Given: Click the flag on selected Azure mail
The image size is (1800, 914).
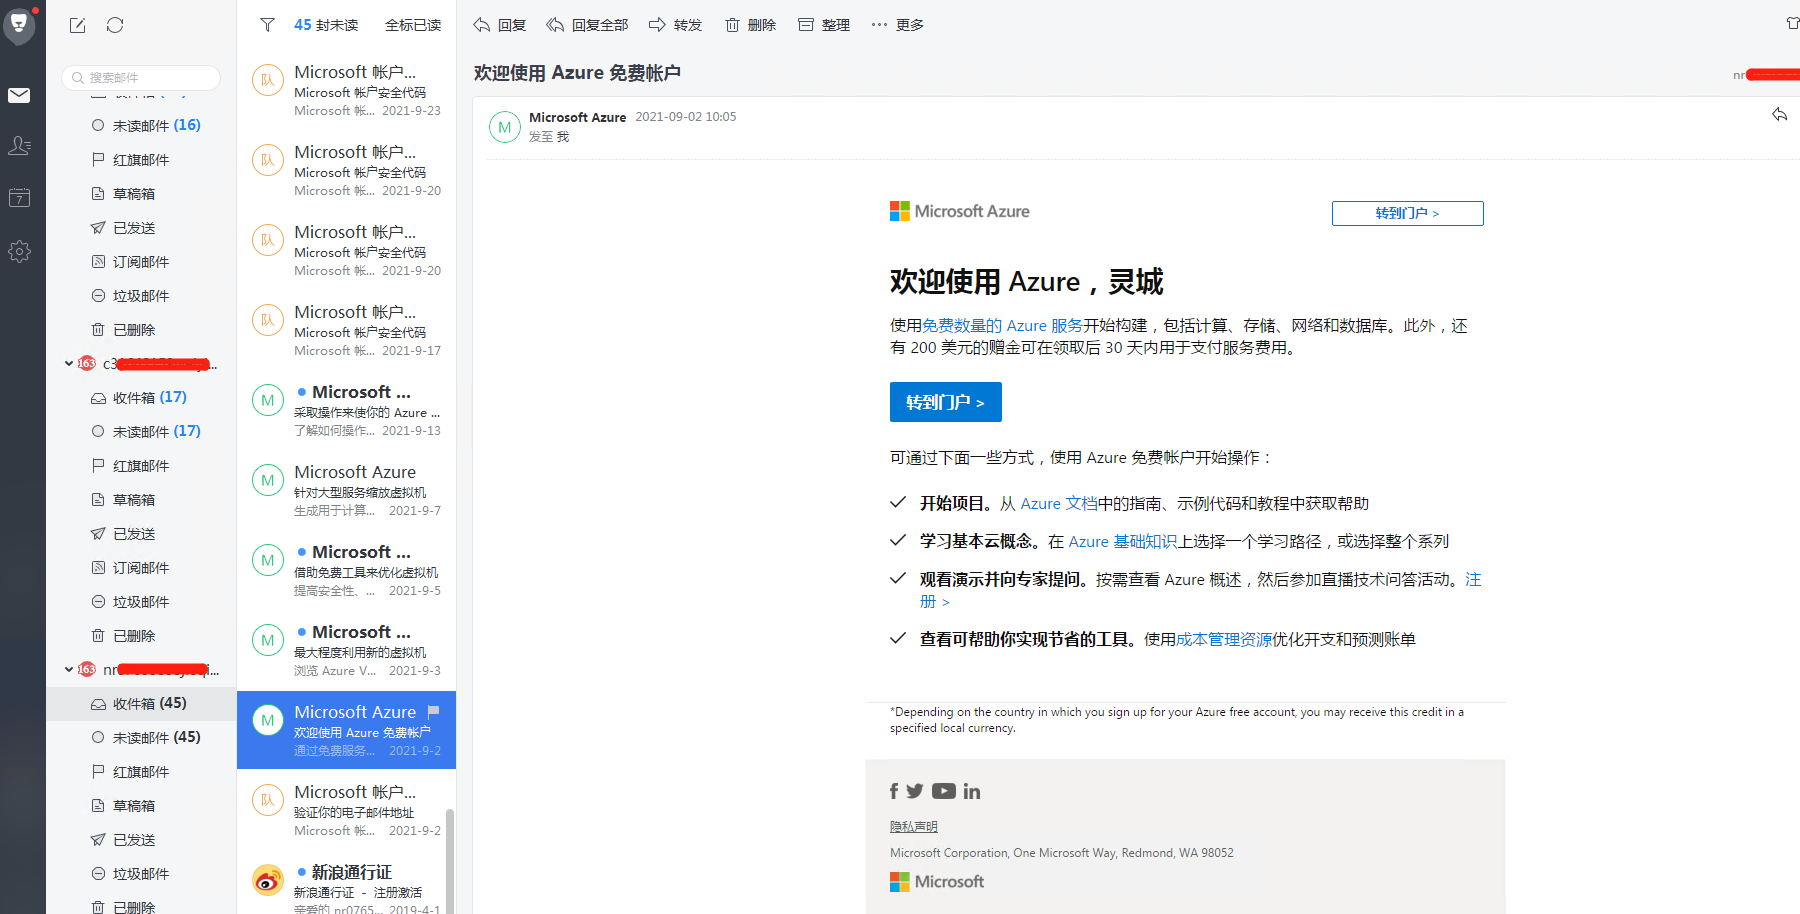Looking at the screenshot, I should (x=433, y=712).
